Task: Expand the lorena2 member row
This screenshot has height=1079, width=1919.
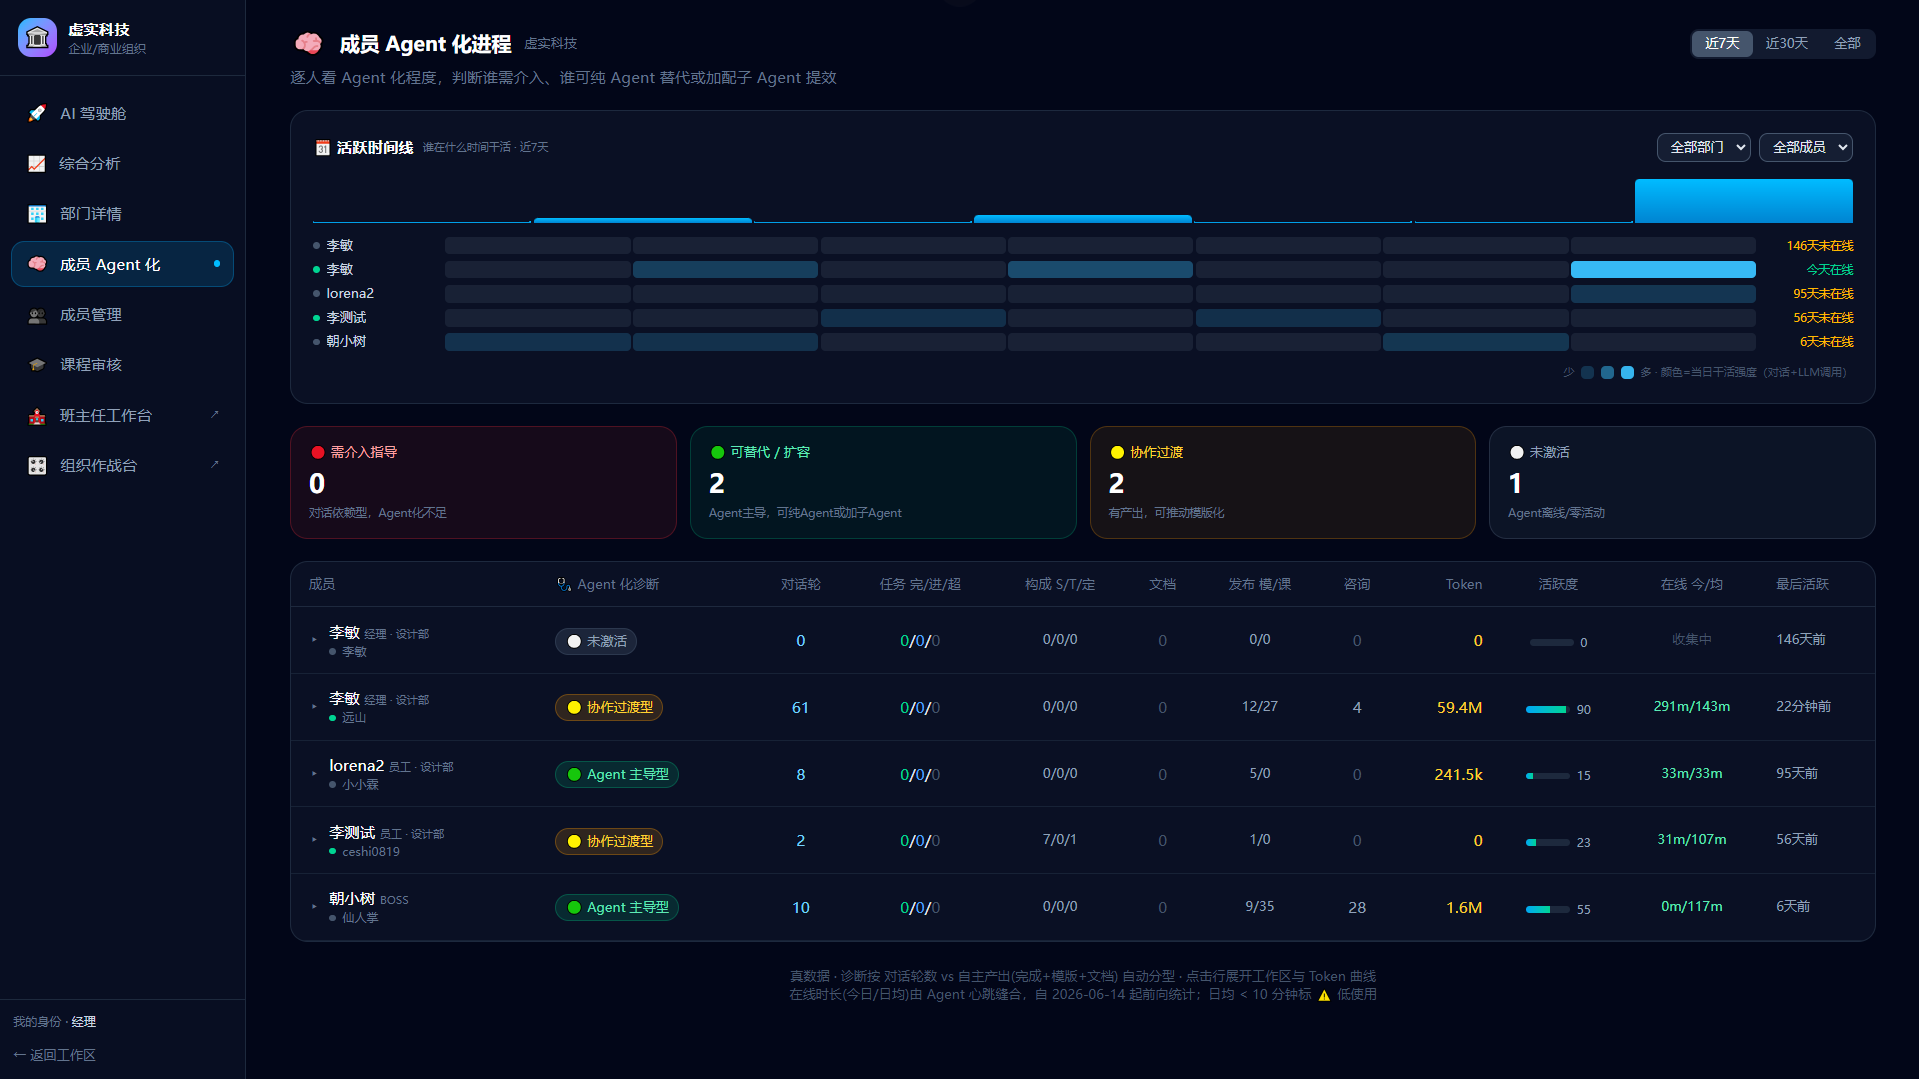Action: pos(314,774)
